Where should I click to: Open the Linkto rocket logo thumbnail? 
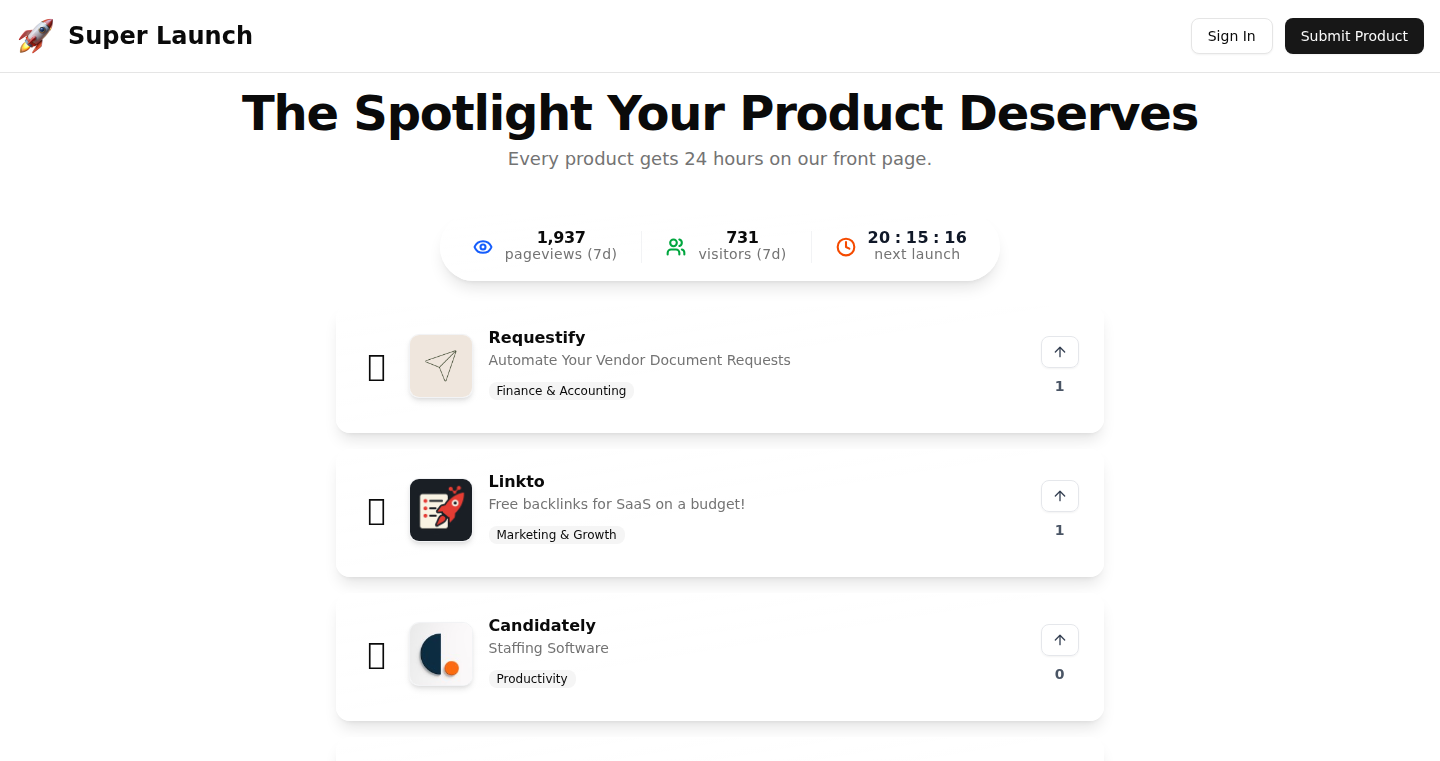[441, 510]
